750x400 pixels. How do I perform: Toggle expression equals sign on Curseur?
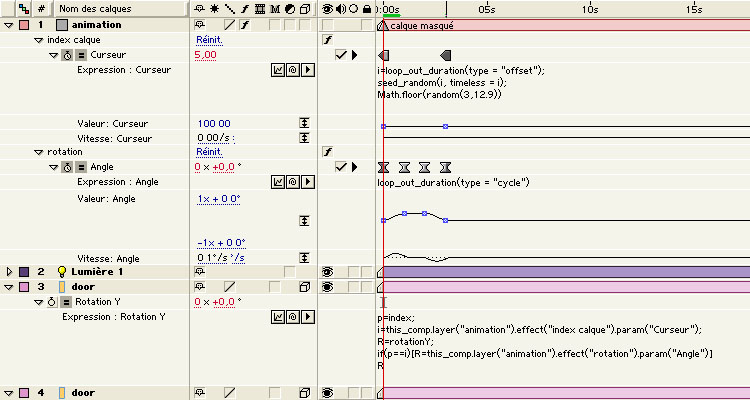81,55
